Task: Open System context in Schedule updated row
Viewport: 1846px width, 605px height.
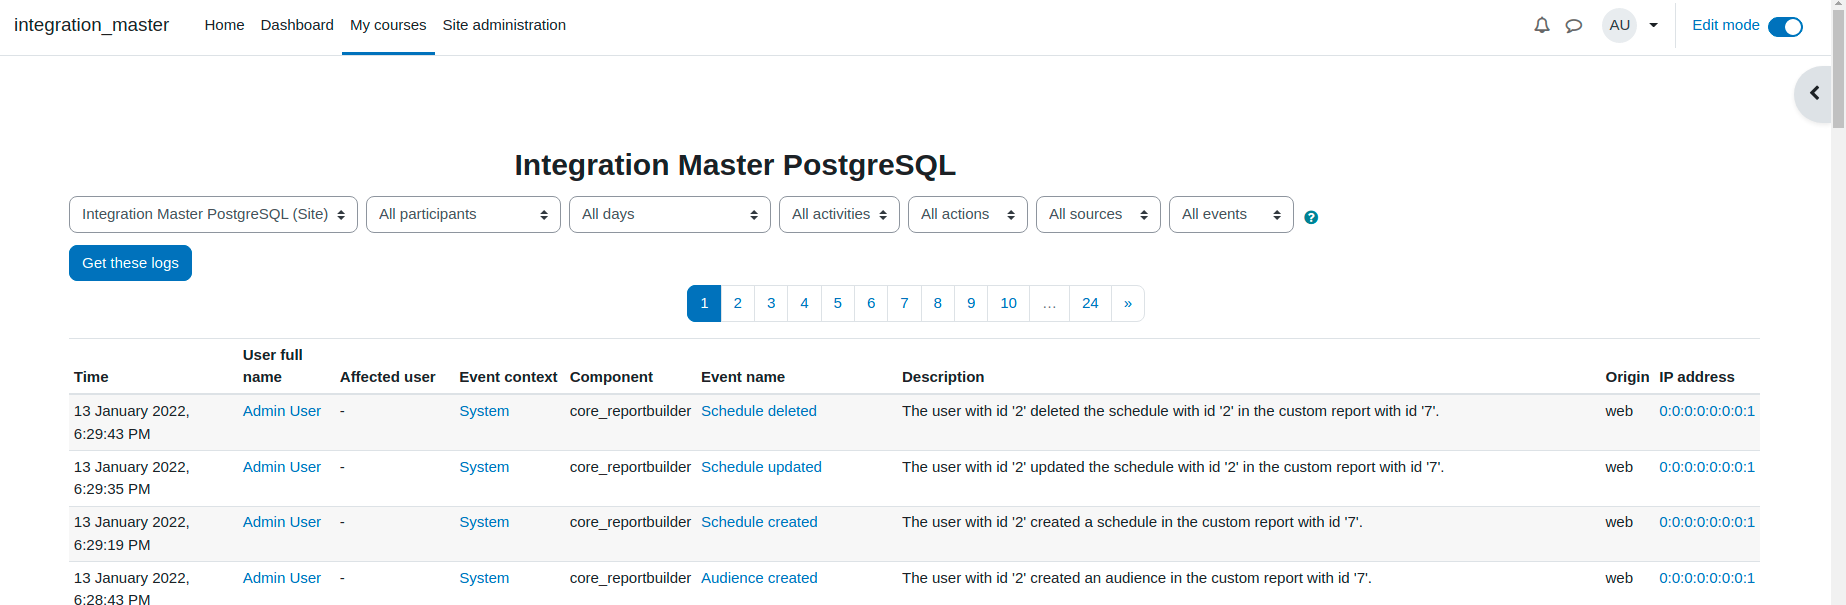Action: [x=484, y=467]
